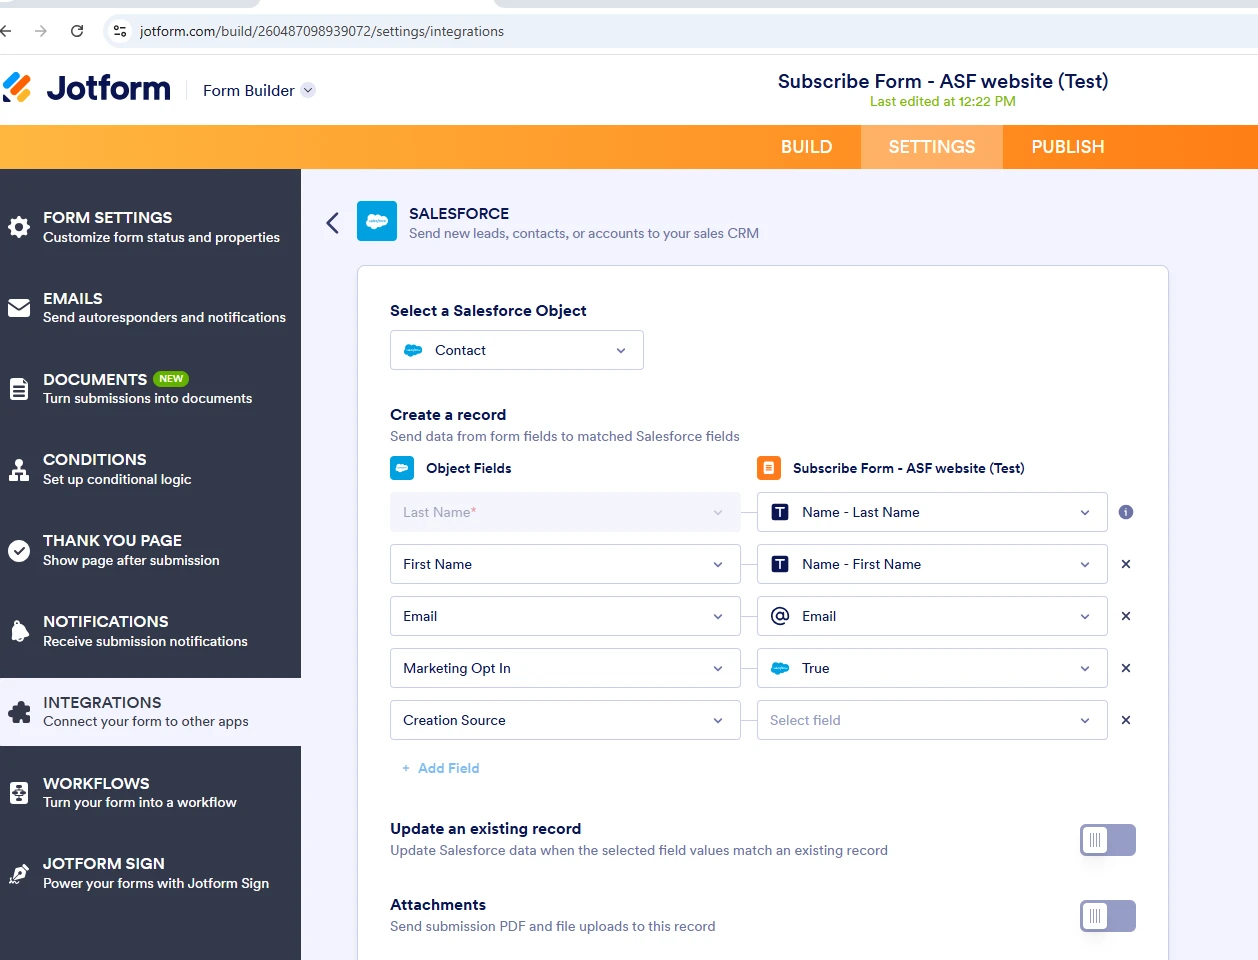
Task: Toggle the Marketing Opt In True value
Action: pyautogui.click(x=931, y=668)
